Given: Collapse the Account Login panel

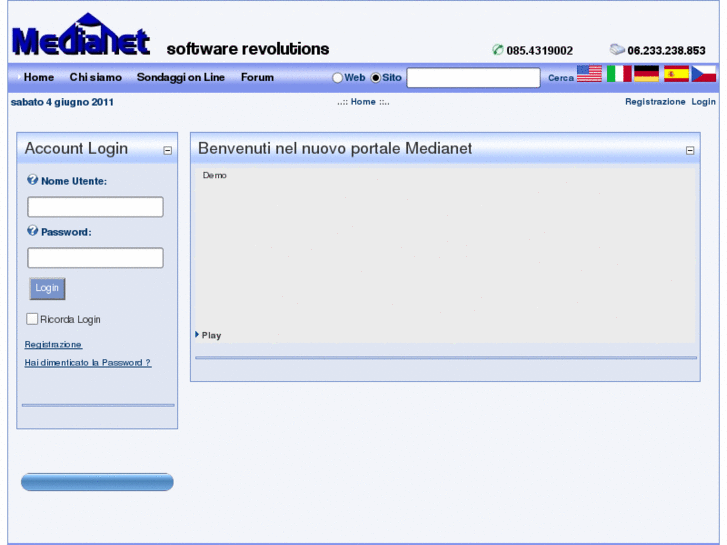Looking at the screenshot, I should tap(168, 150).
